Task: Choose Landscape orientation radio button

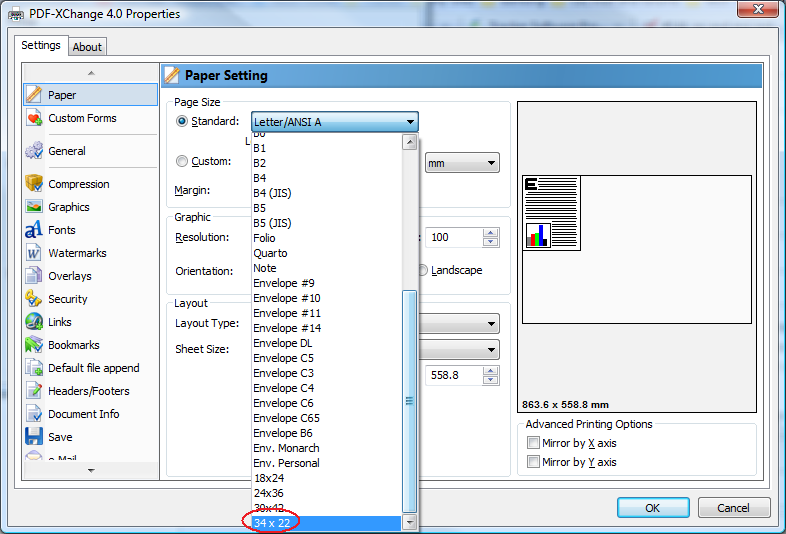Action: 423,270
